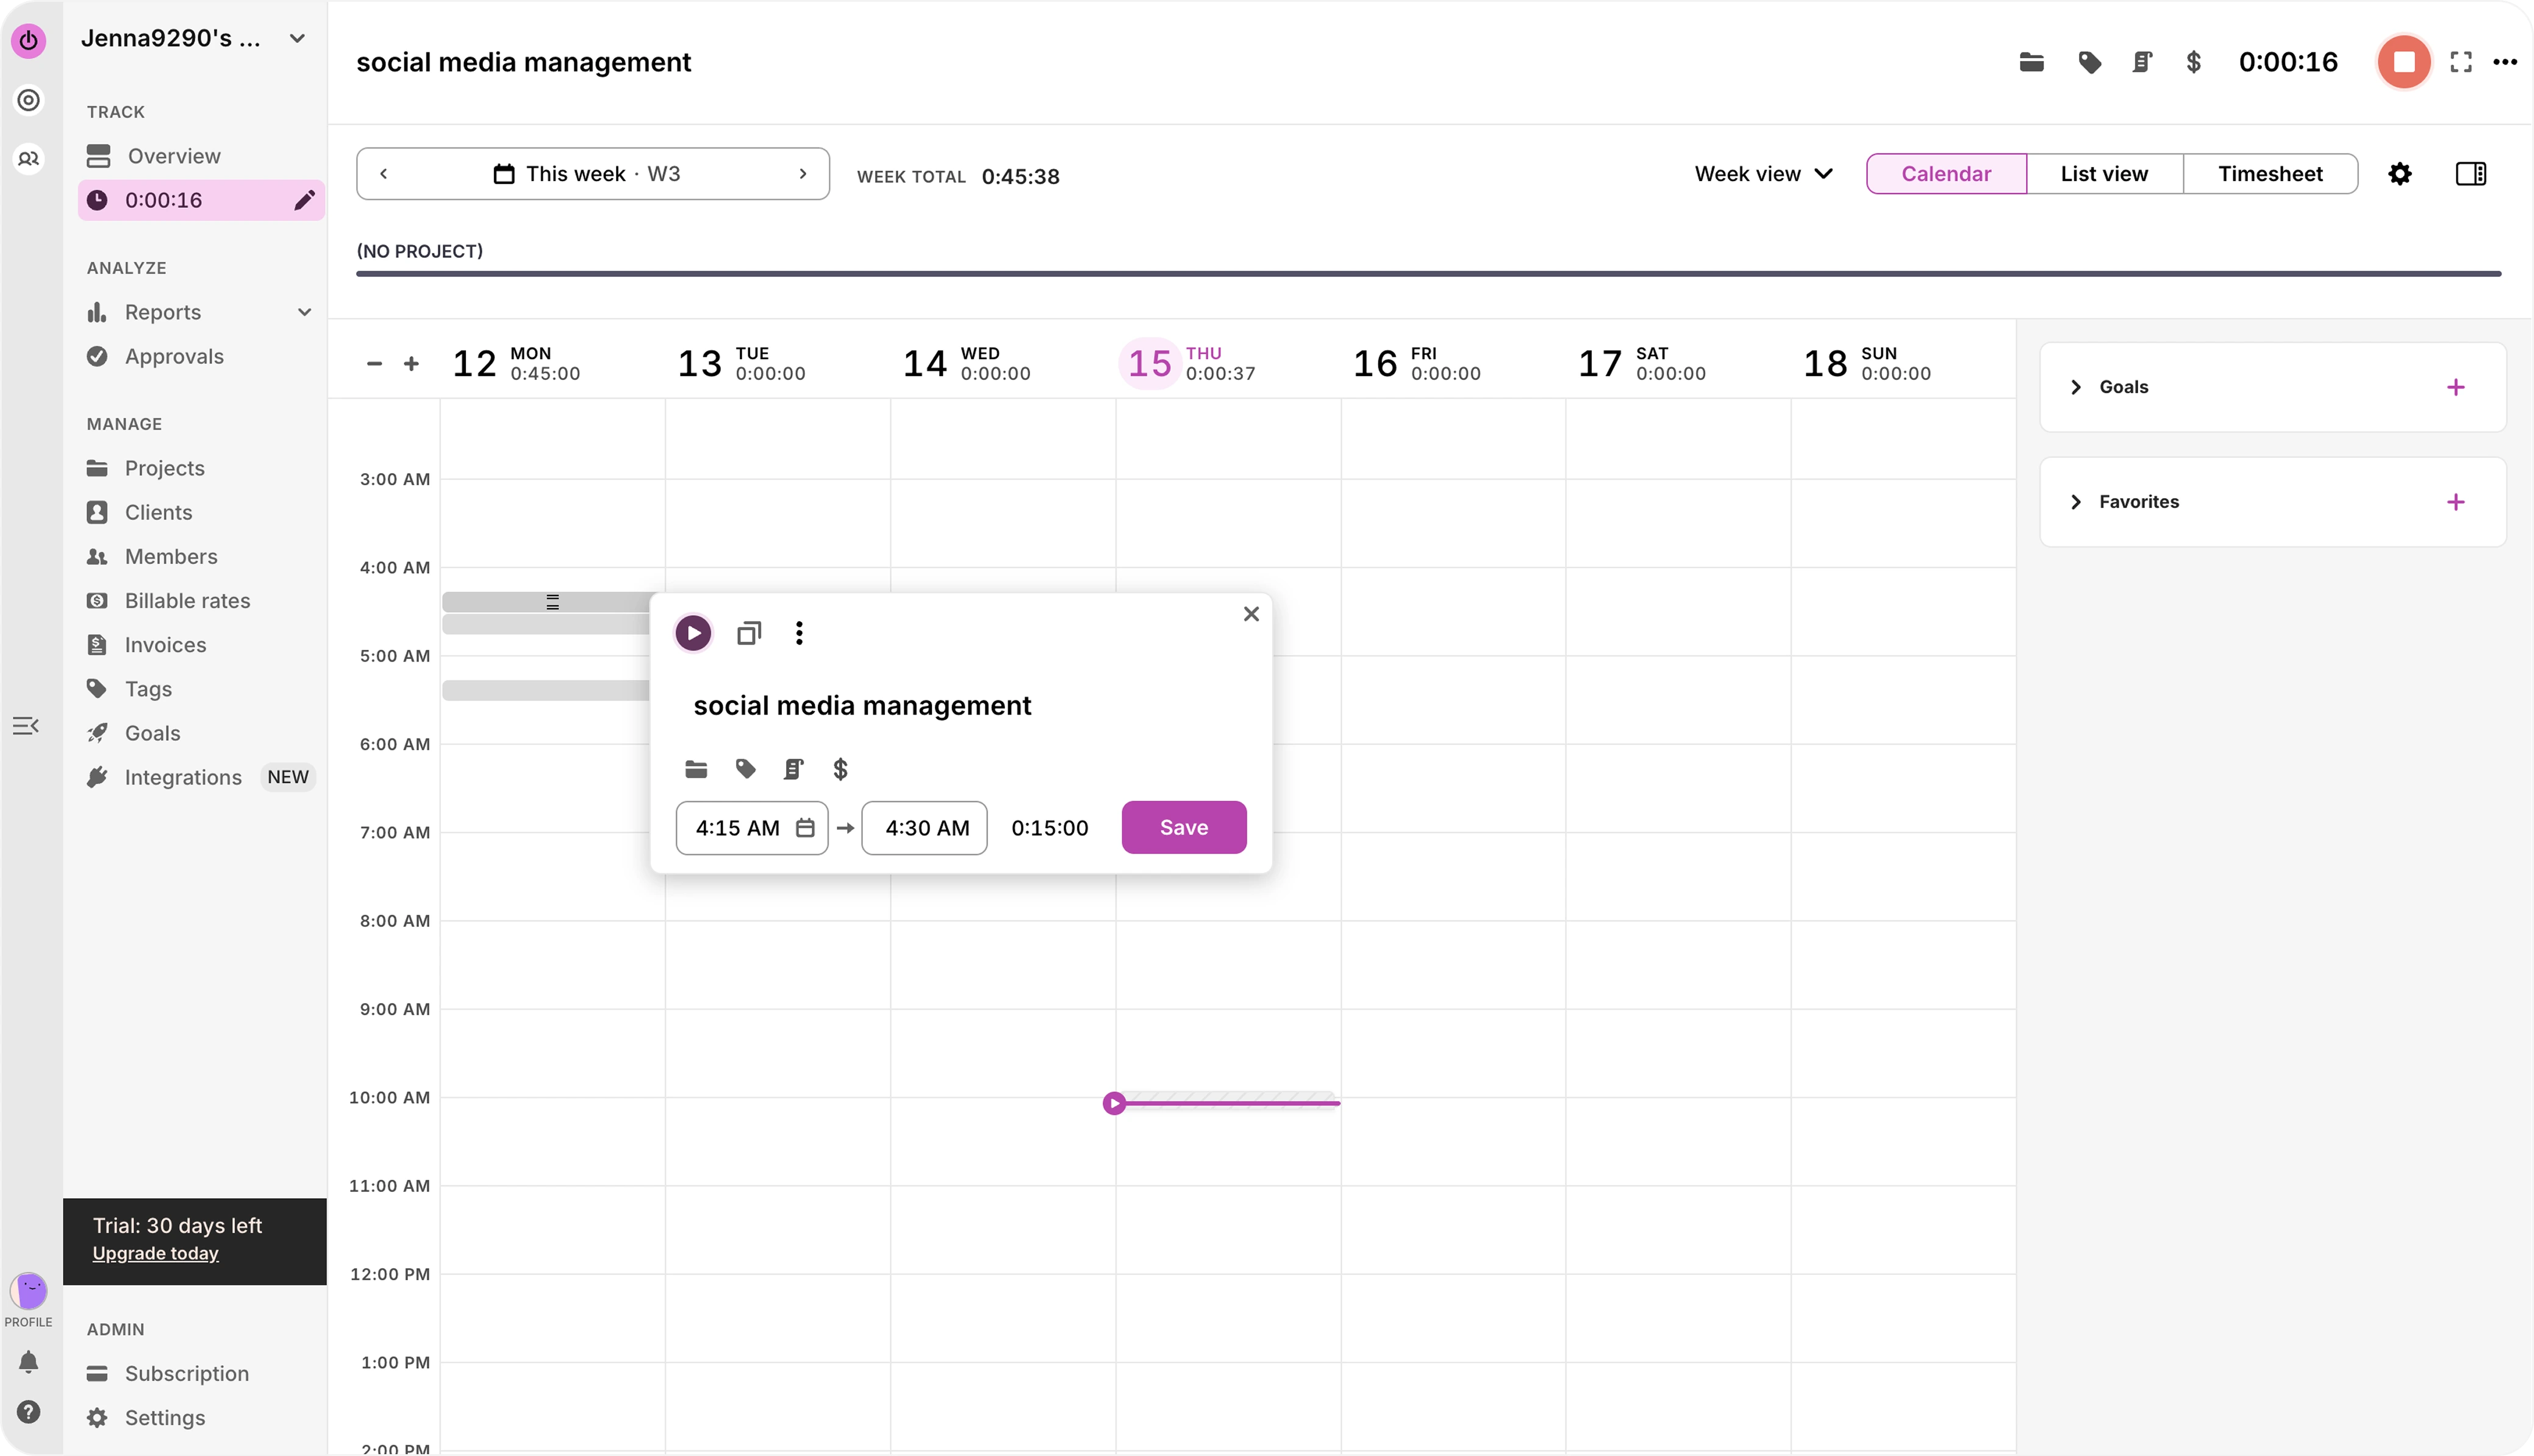Stop the running timer with red button

2403,62
